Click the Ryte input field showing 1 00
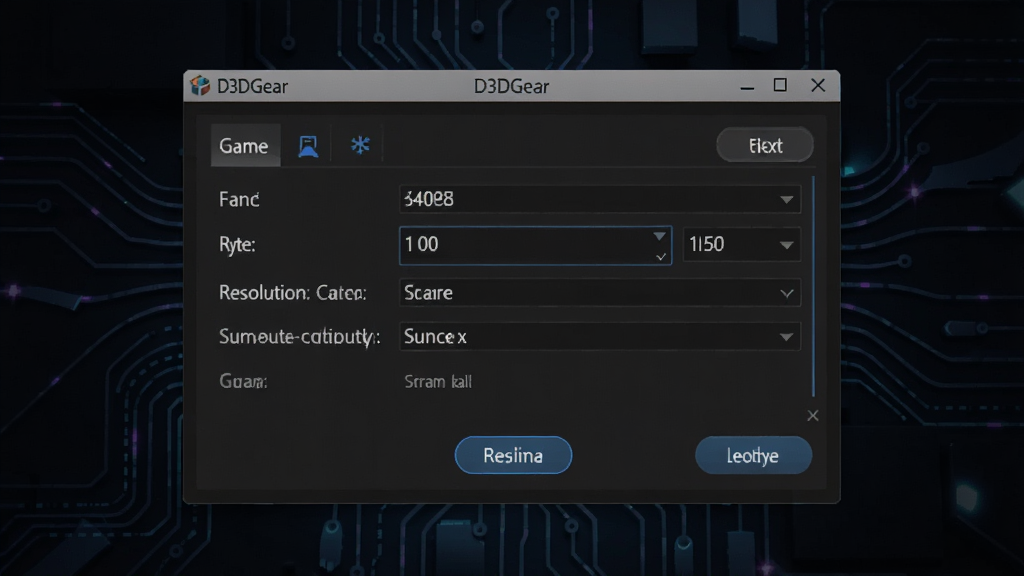The width and height of the screenshot is (1024, 576). [535, 245]
